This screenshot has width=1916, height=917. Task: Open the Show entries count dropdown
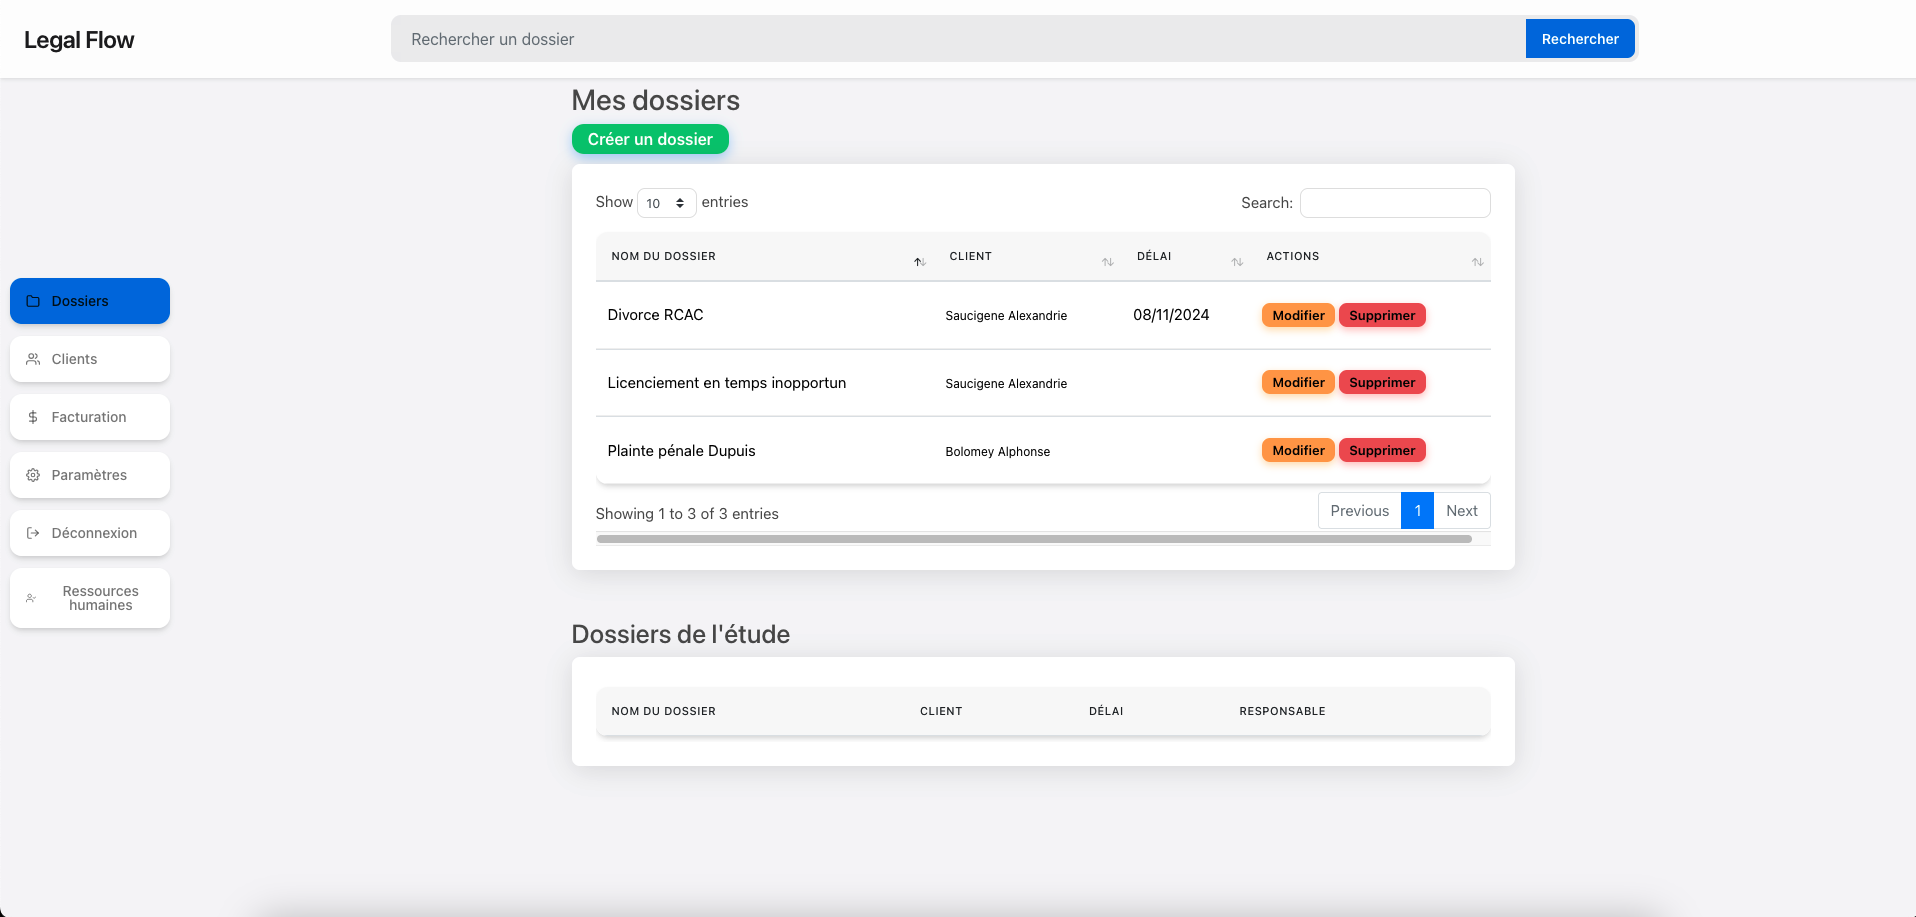[666, 203]
